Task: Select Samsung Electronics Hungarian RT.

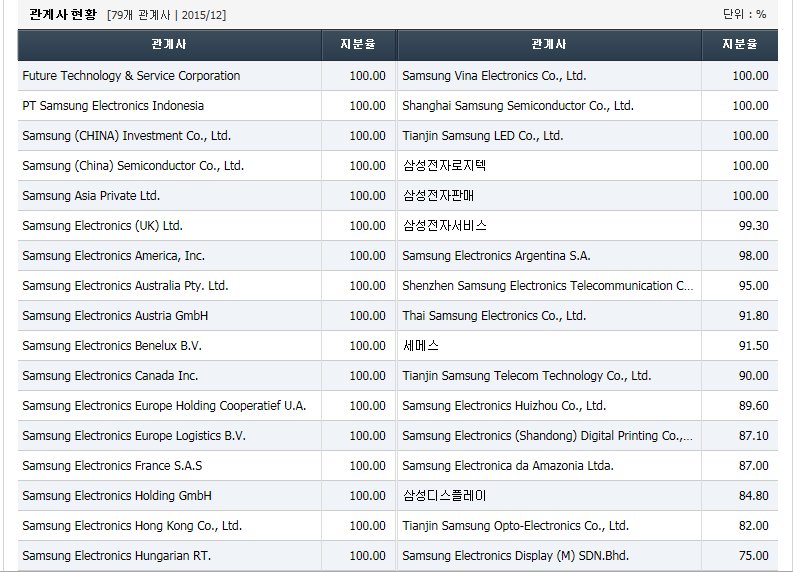Action: click(116, 556)
